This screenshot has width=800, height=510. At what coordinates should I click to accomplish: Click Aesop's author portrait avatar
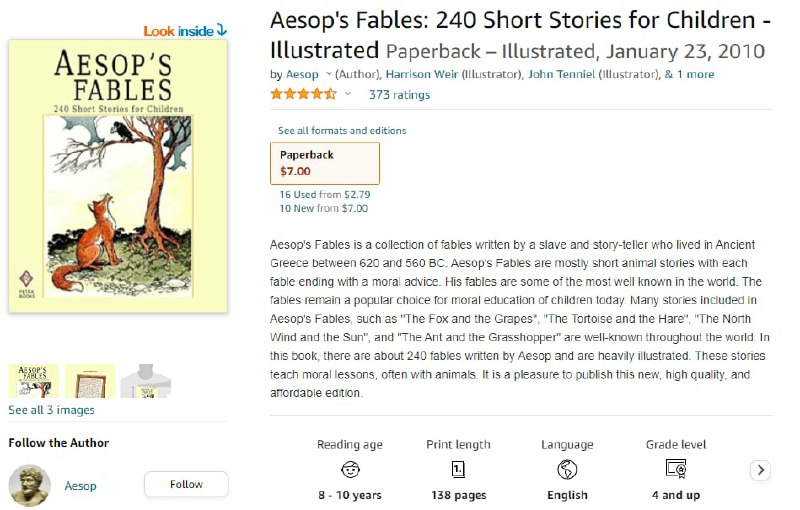[30, 486]
